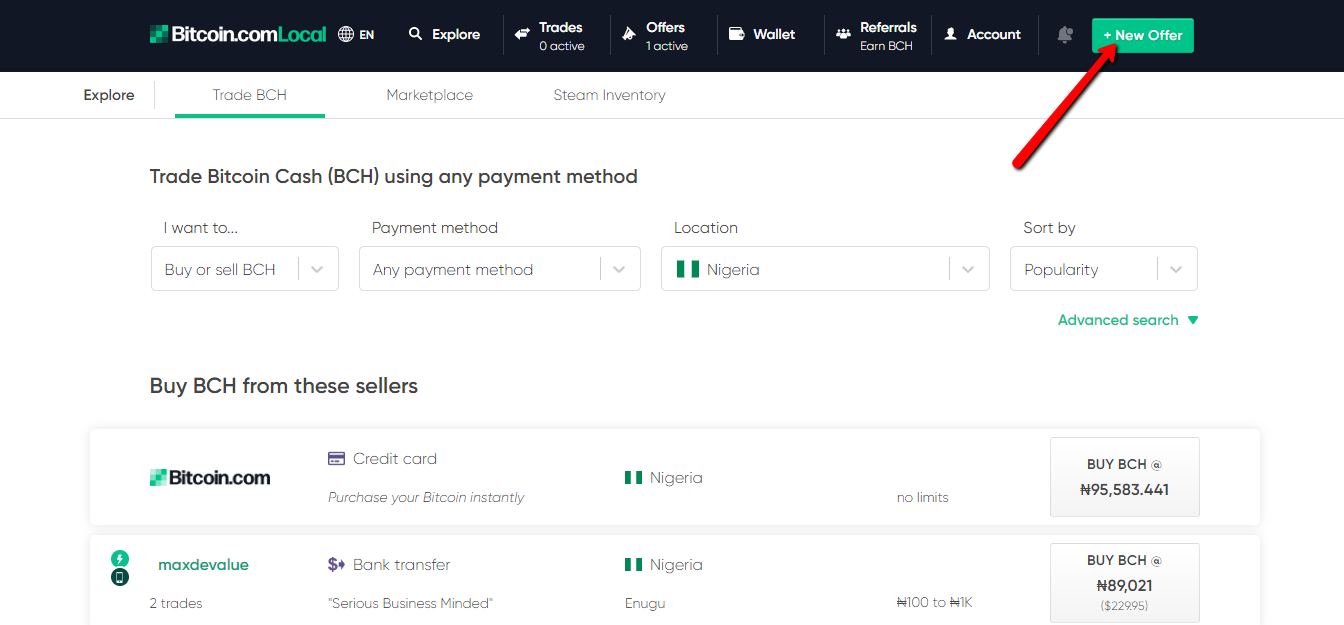1344x625 pixels.
Task: Click the 'Enugu' location text
Action: pyautogui.click(x=645, y=603)
